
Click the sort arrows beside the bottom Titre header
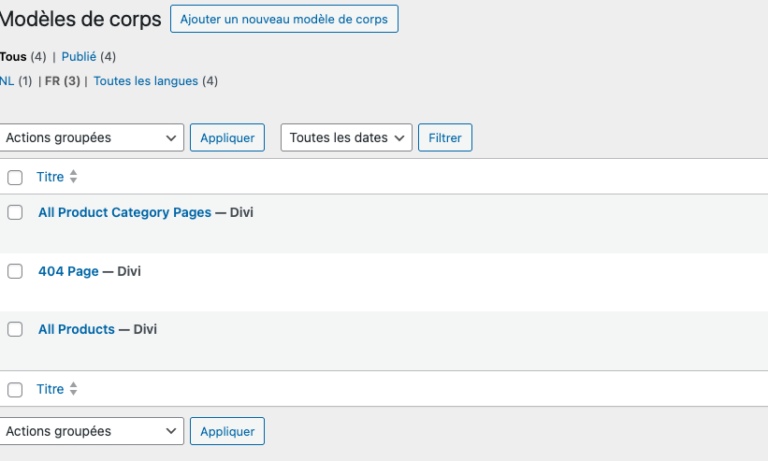click(73, 389)
